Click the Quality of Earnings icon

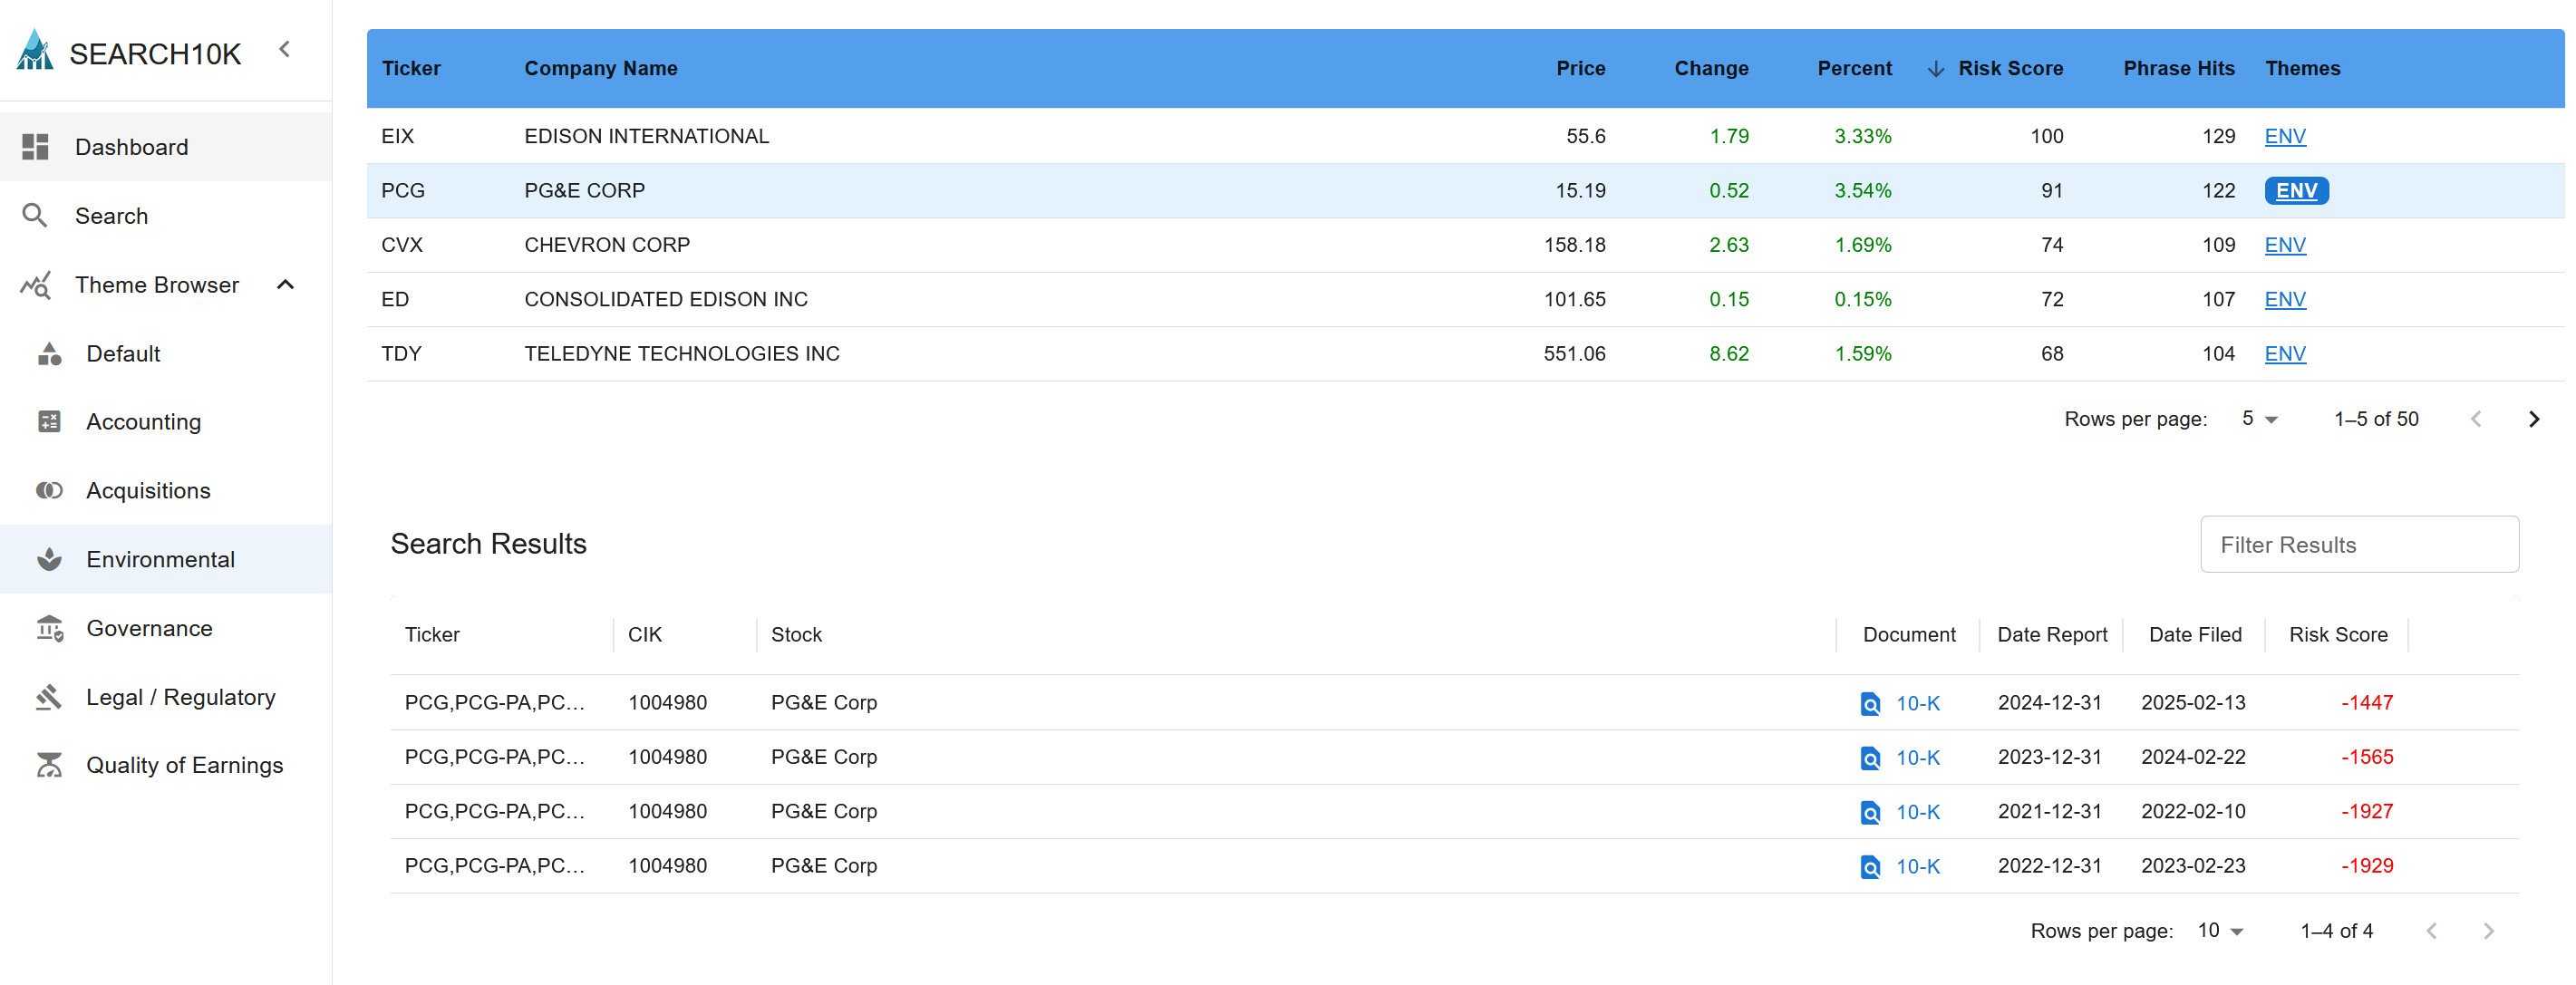coord(49,765)
